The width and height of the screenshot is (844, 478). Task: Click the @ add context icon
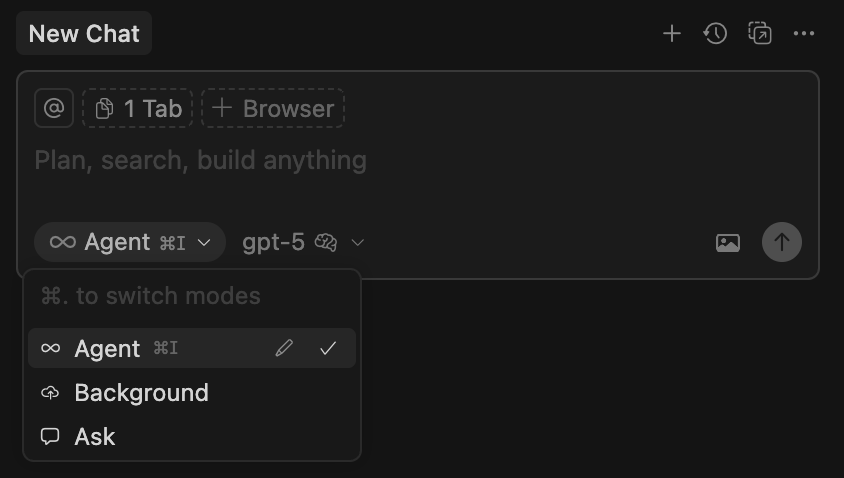[54, 108]
